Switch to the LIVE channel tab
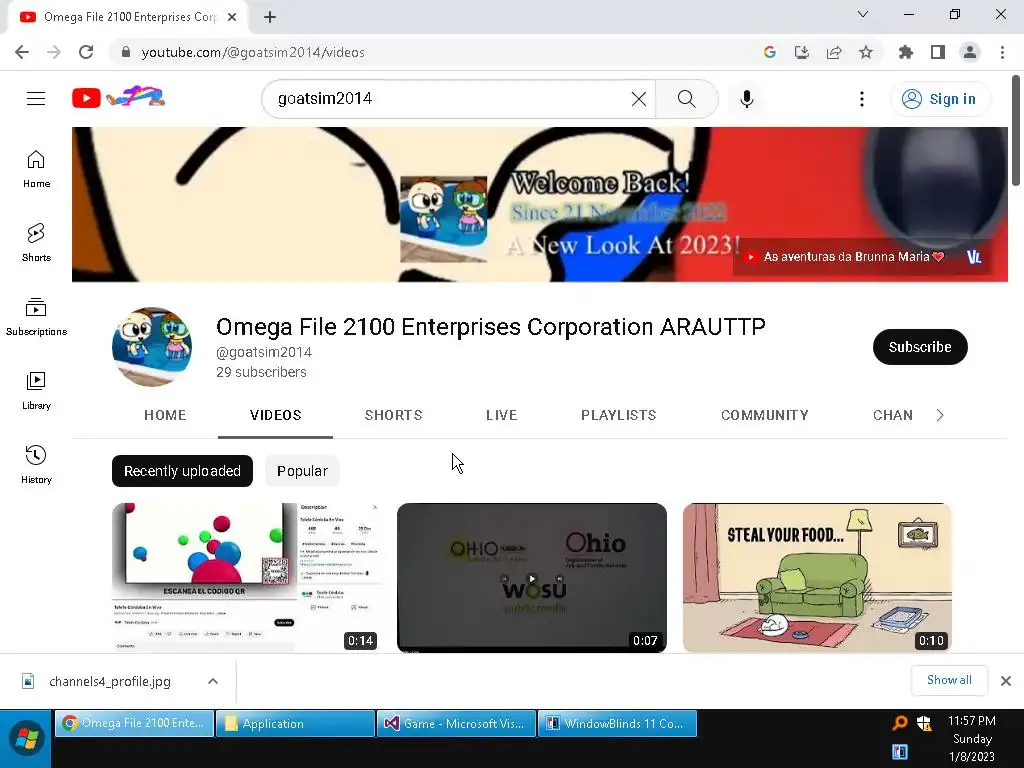Screen dimensions: 1024x768 click(502, 415)
